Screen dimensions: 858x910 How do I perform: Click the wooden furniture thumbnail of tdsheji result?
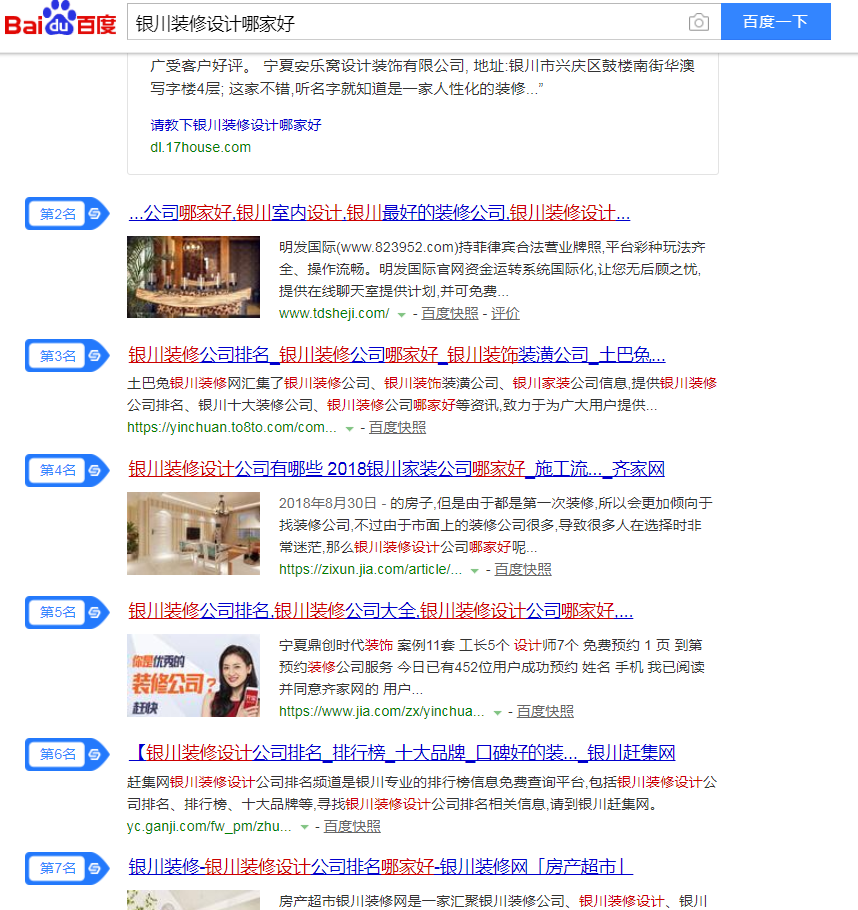[x=193, y=277]
